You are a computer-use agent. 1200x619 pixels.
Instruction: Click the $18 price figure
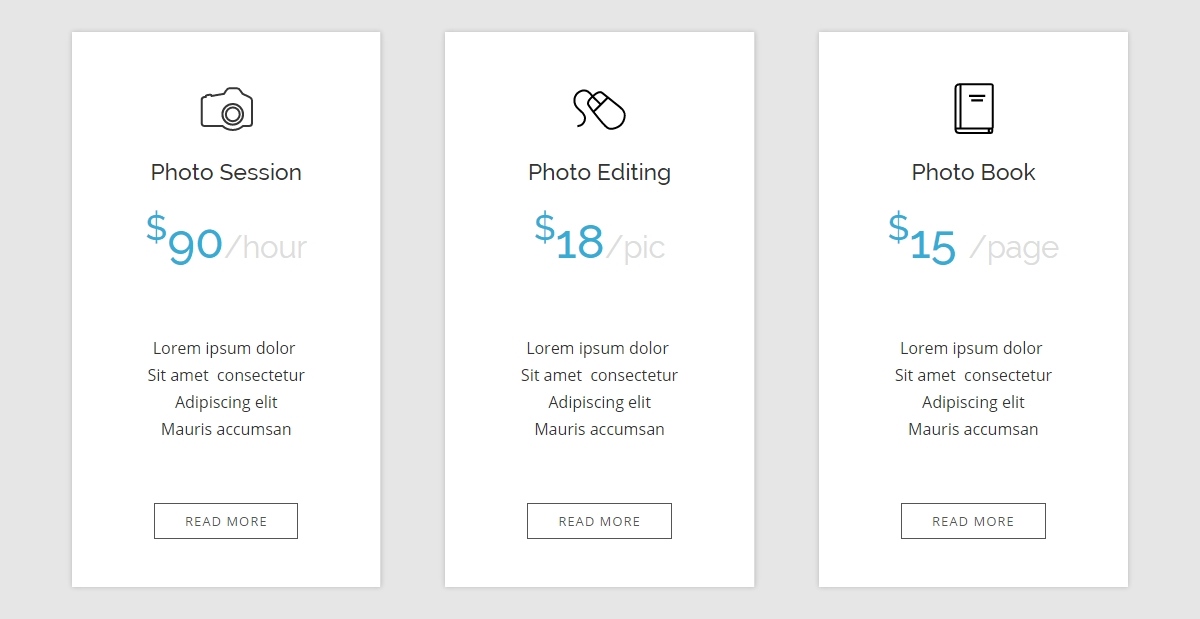[569, 237]
